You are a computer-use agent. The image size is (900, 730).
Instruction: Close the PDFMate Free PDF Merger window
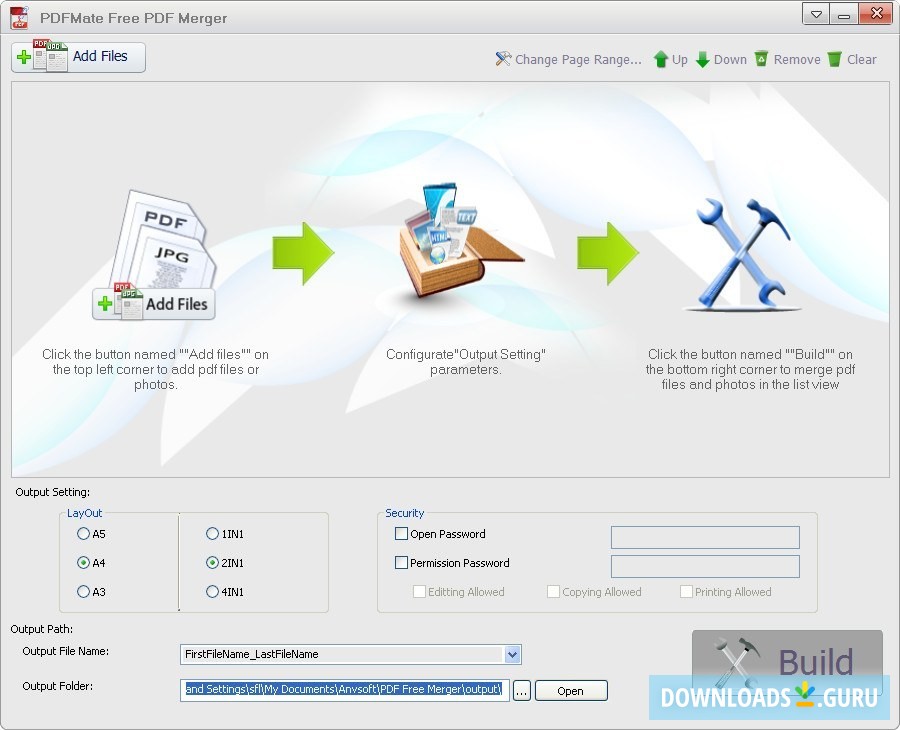coord(876,14)
